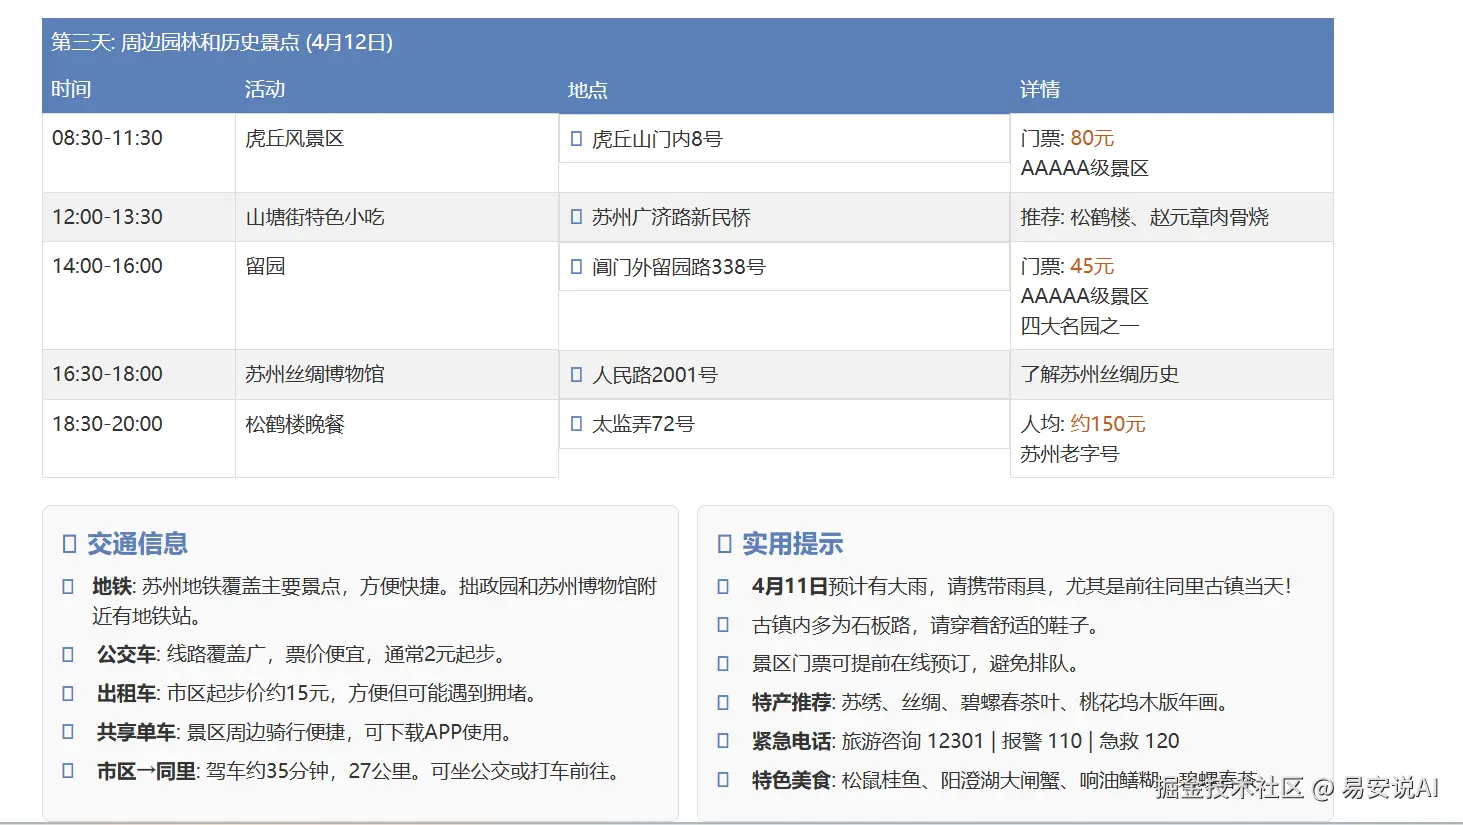
Task: Click the location icon beside 太监弄72号
Action: [x=576, y=424]
